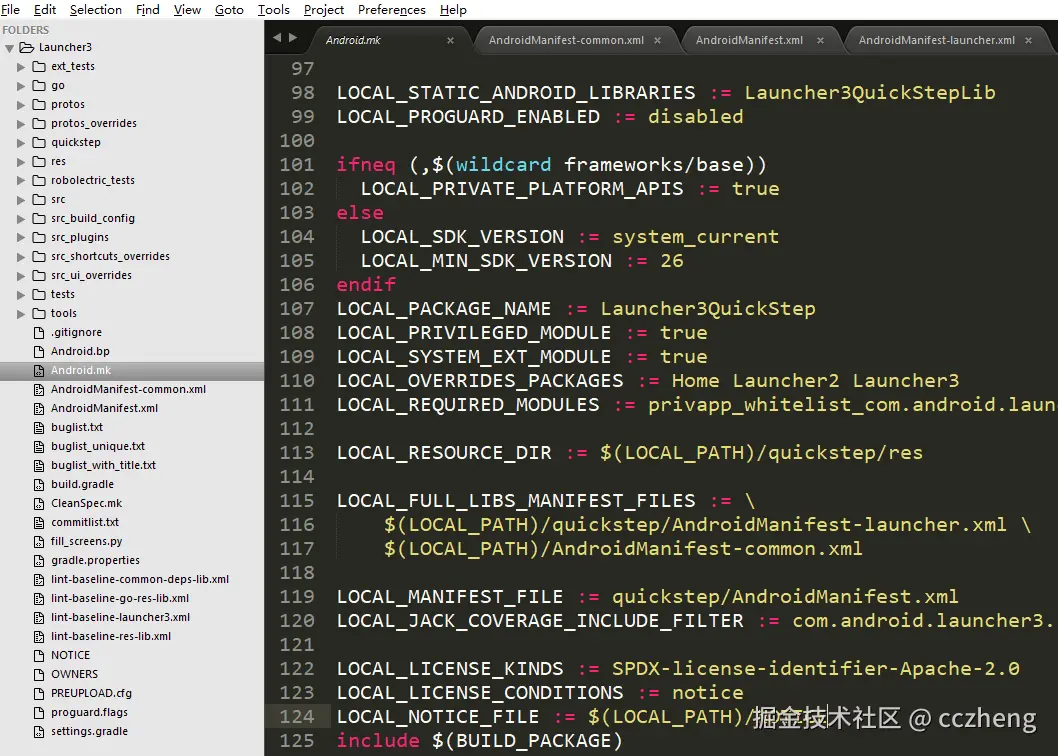Expand the src_ui_overrides folder
1058x756 pixels.
pyautogui.click(x=21, y=275)
